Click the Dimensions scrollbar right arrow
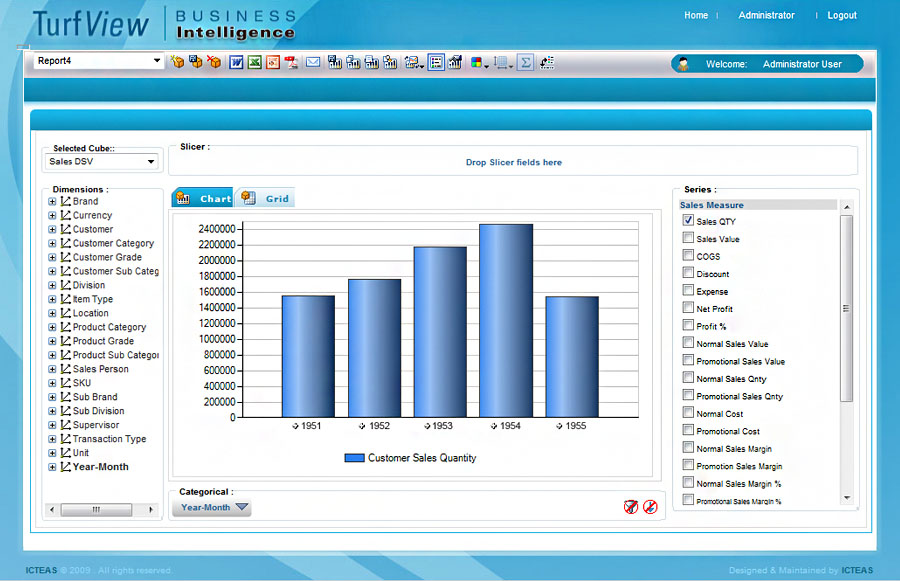Viewport: 900px width, 581px height. pyautogui.click(x=151, y=509)
